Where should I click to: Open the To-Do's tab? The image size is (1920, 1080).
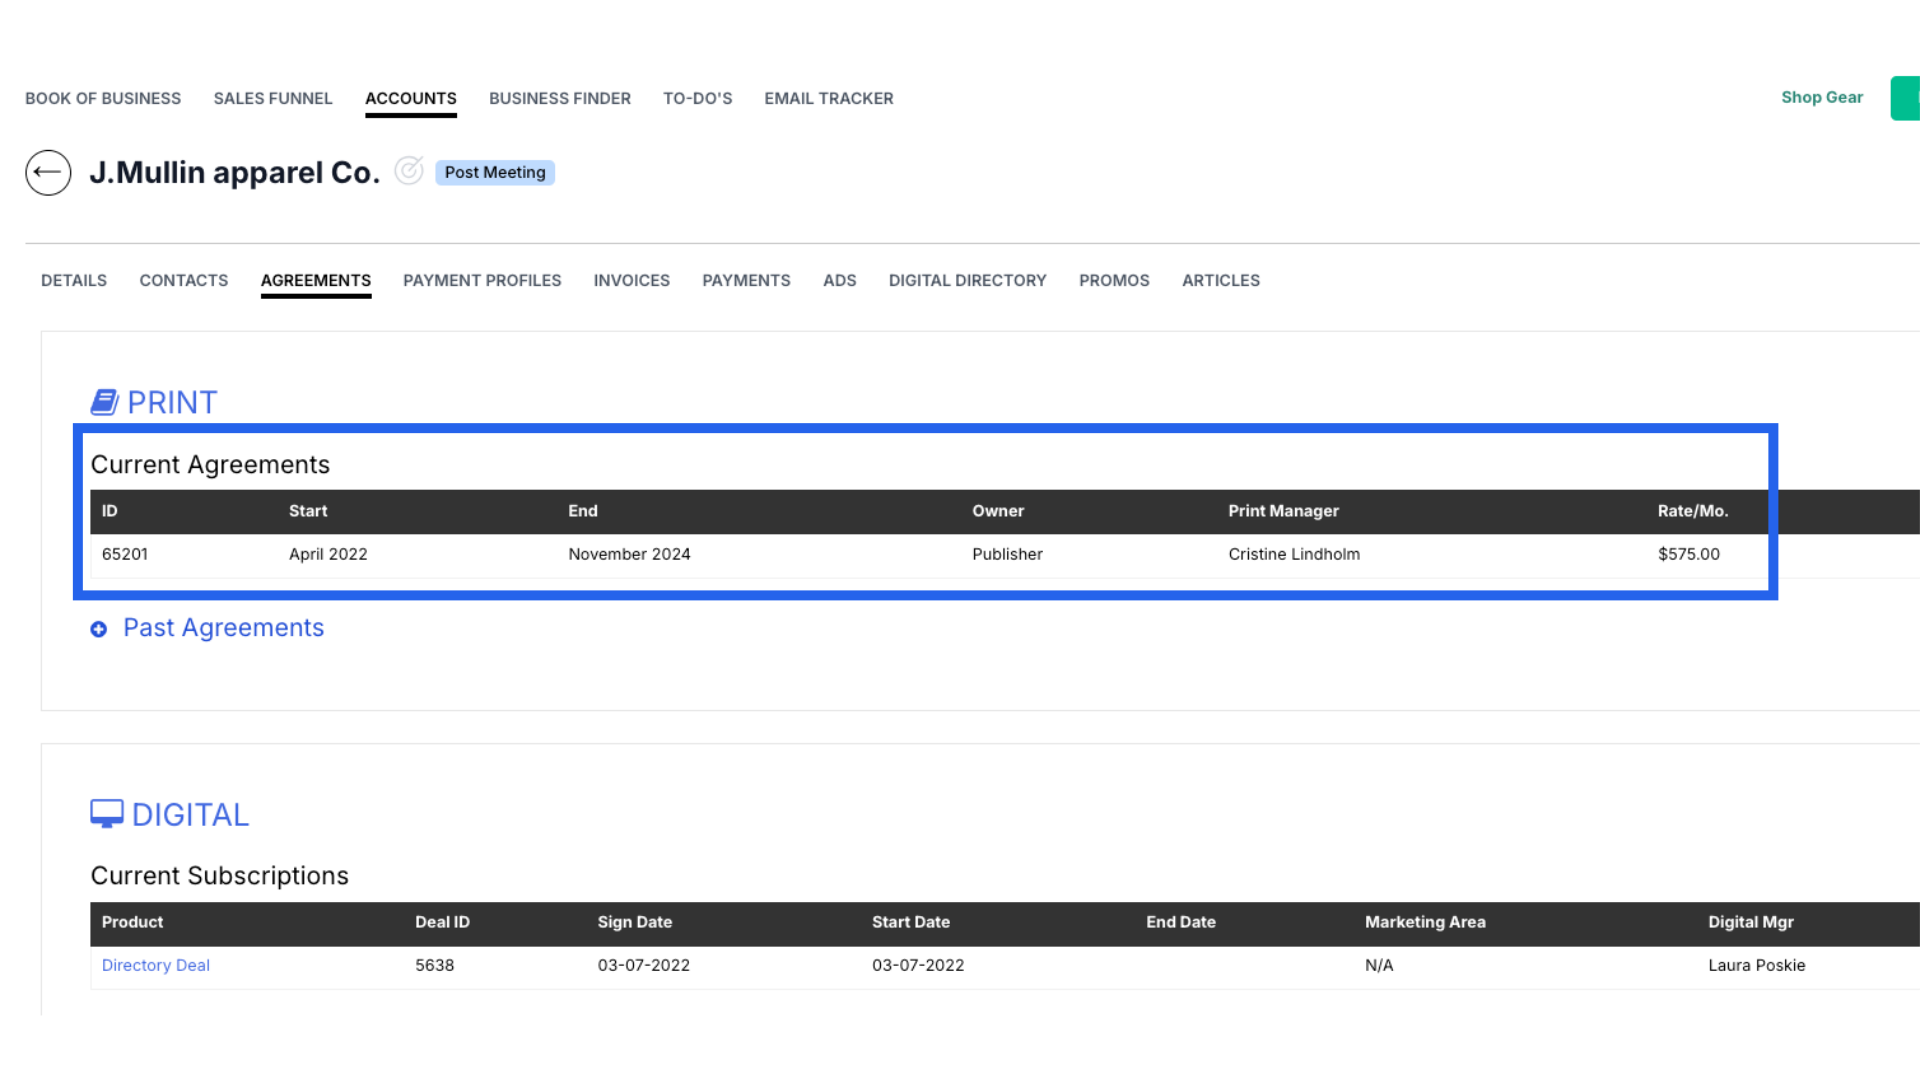click(698, 98)
